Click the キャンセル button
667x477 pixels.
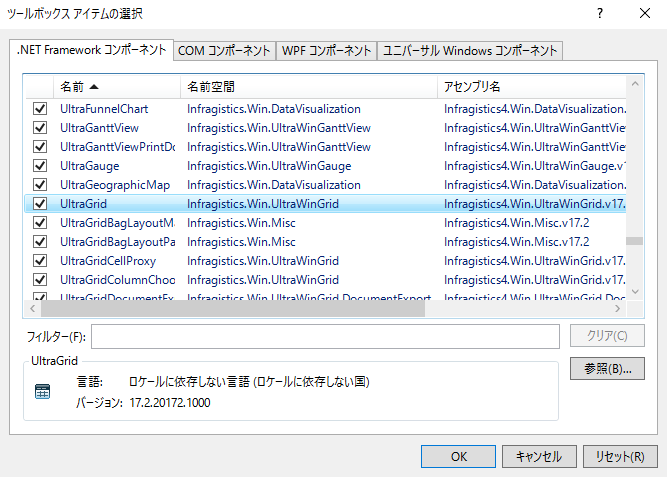pos(539,456)
